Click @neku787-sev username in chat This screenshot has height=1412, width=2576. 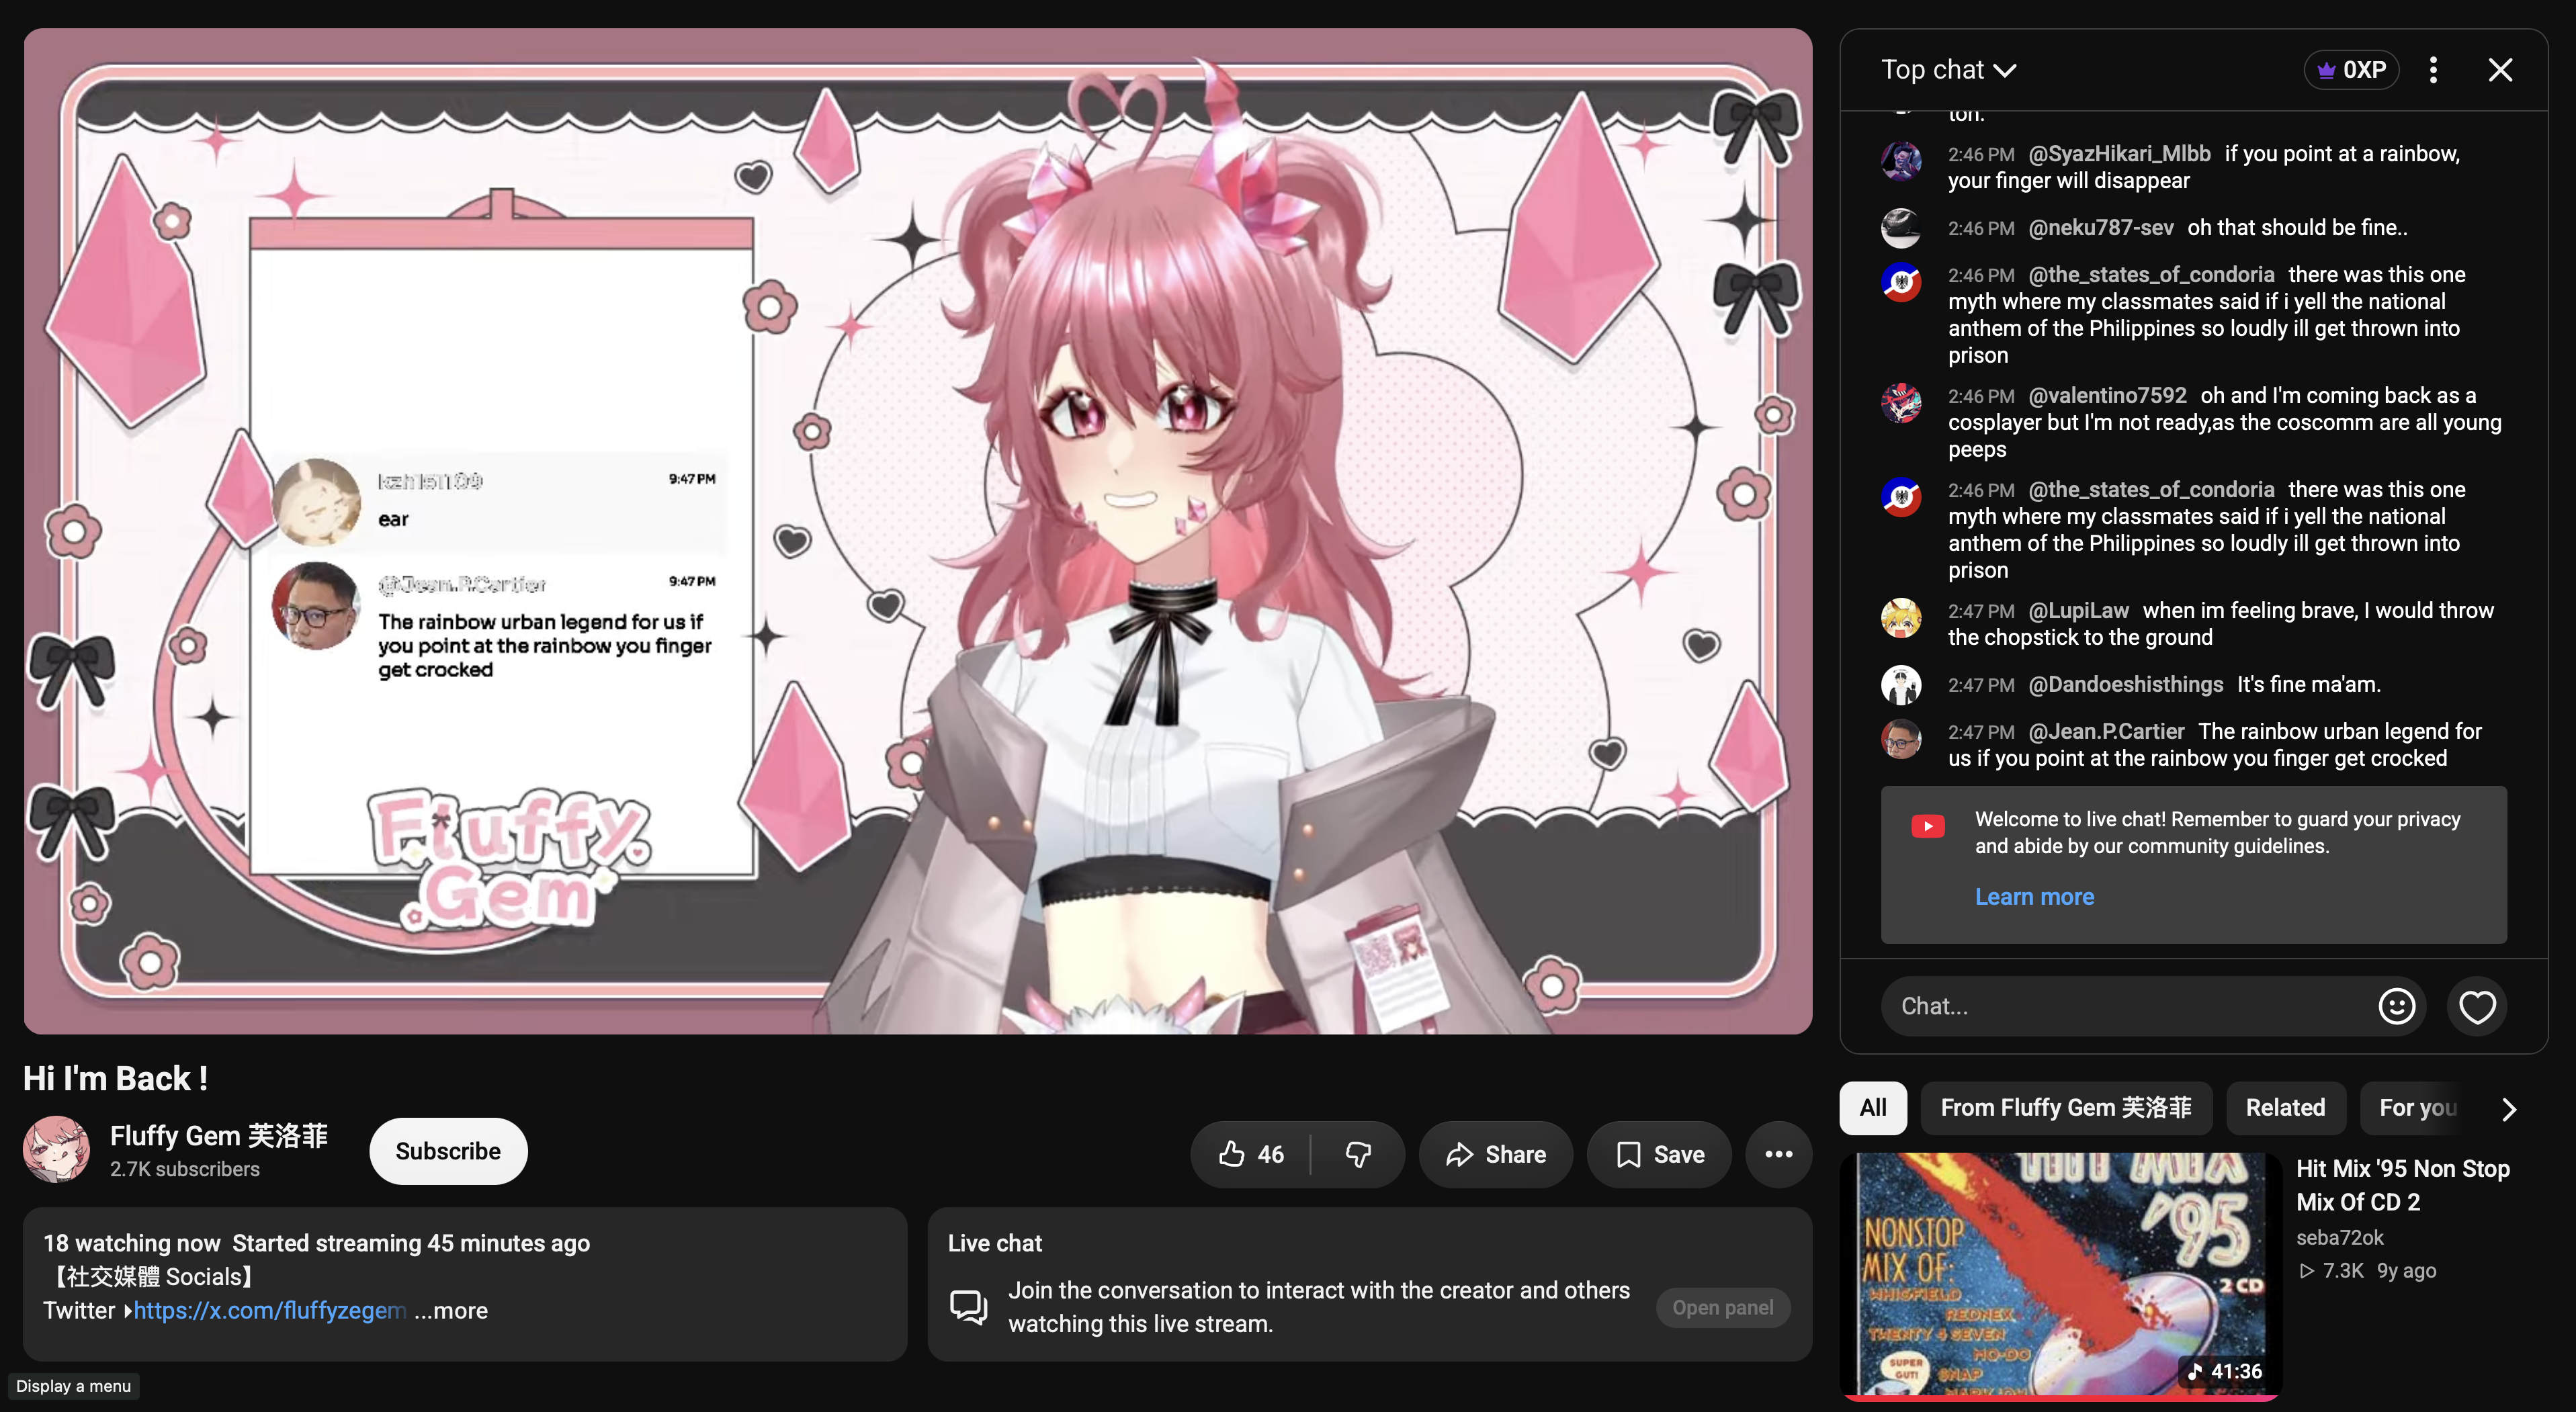[2100, 228]
